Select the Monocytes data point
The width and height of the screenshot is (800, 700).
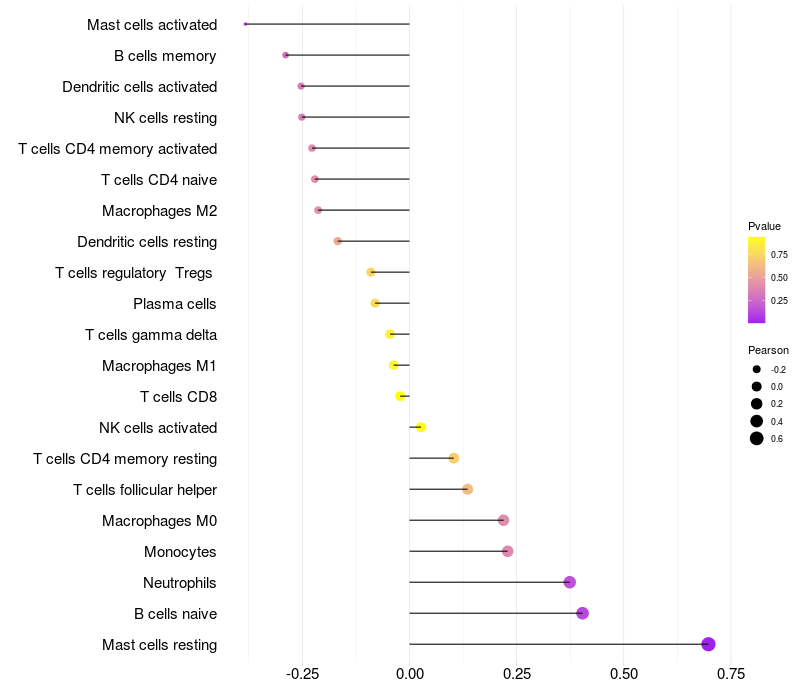pyautogui.click(x=507, y=551)
